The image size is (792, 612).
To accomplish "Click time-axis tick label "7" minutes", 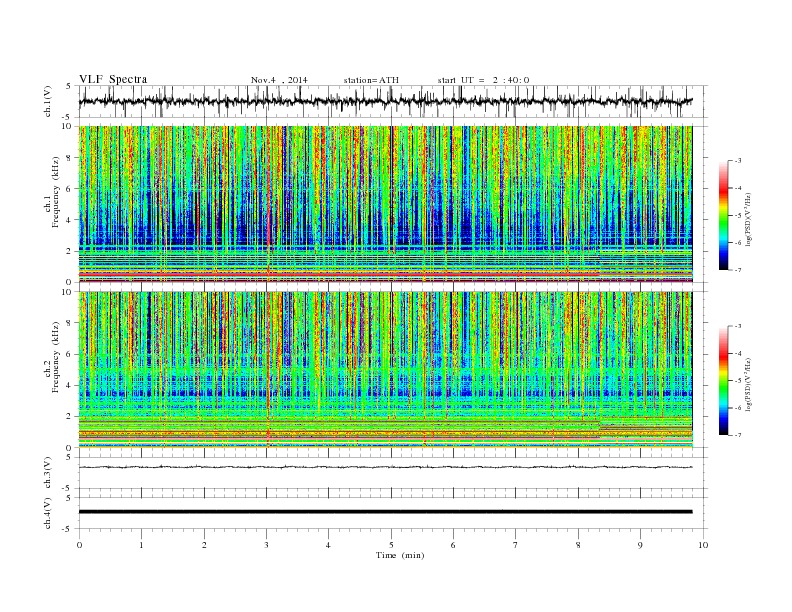I will (x=516, y=545).
